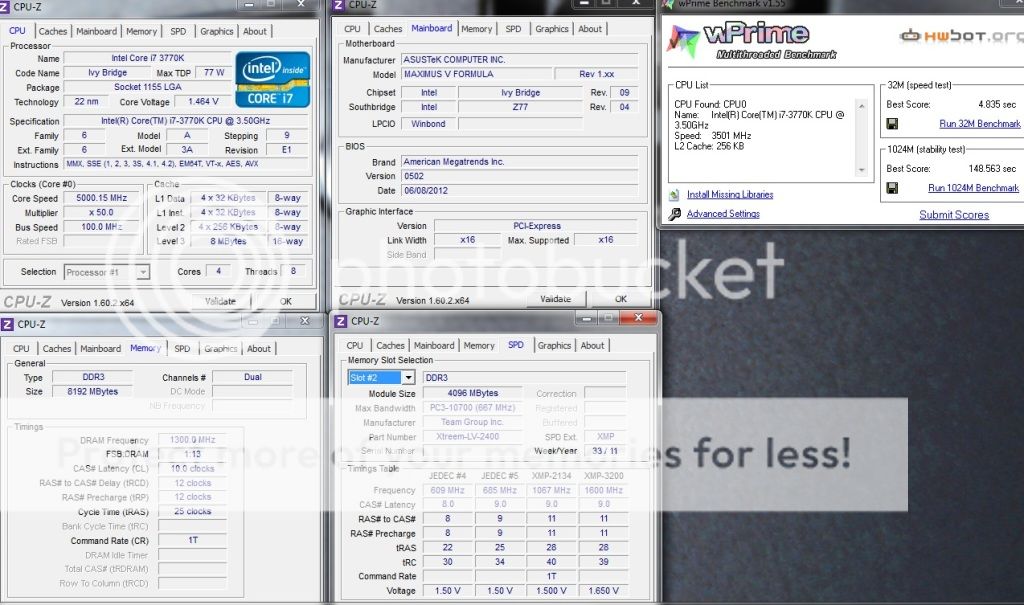
Task: Click Validate in the Motherboard CPU-Z window
Action: tap(556, 299)
